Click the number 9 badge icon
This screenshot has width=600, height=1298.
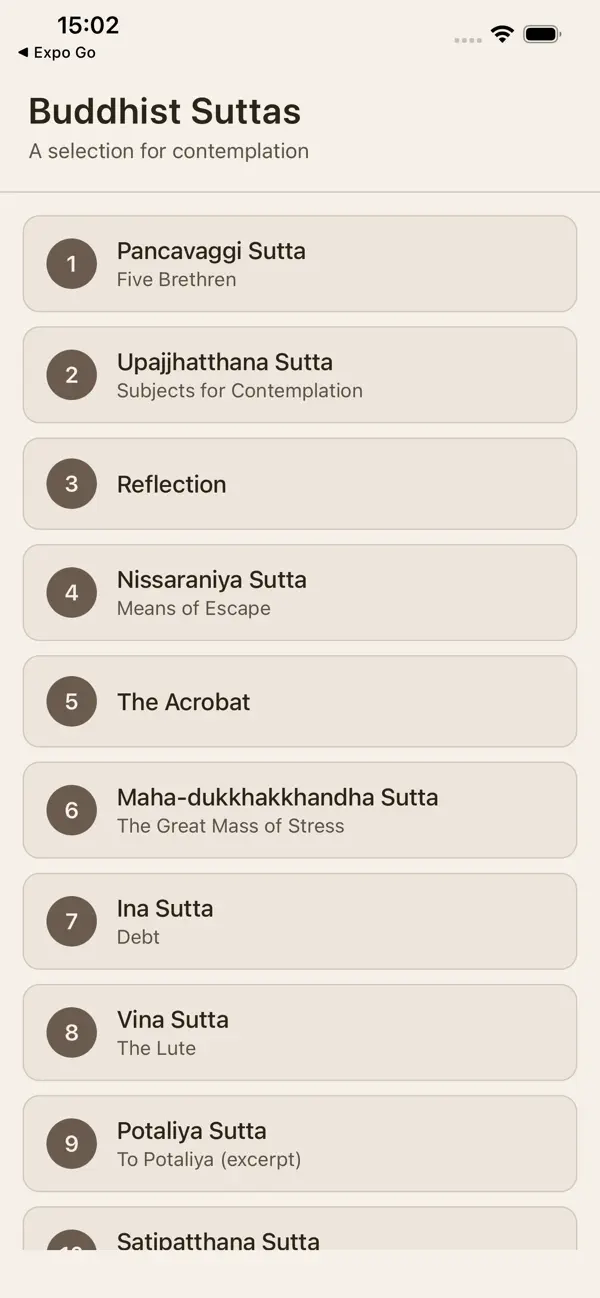click(x=71, y=1143)
